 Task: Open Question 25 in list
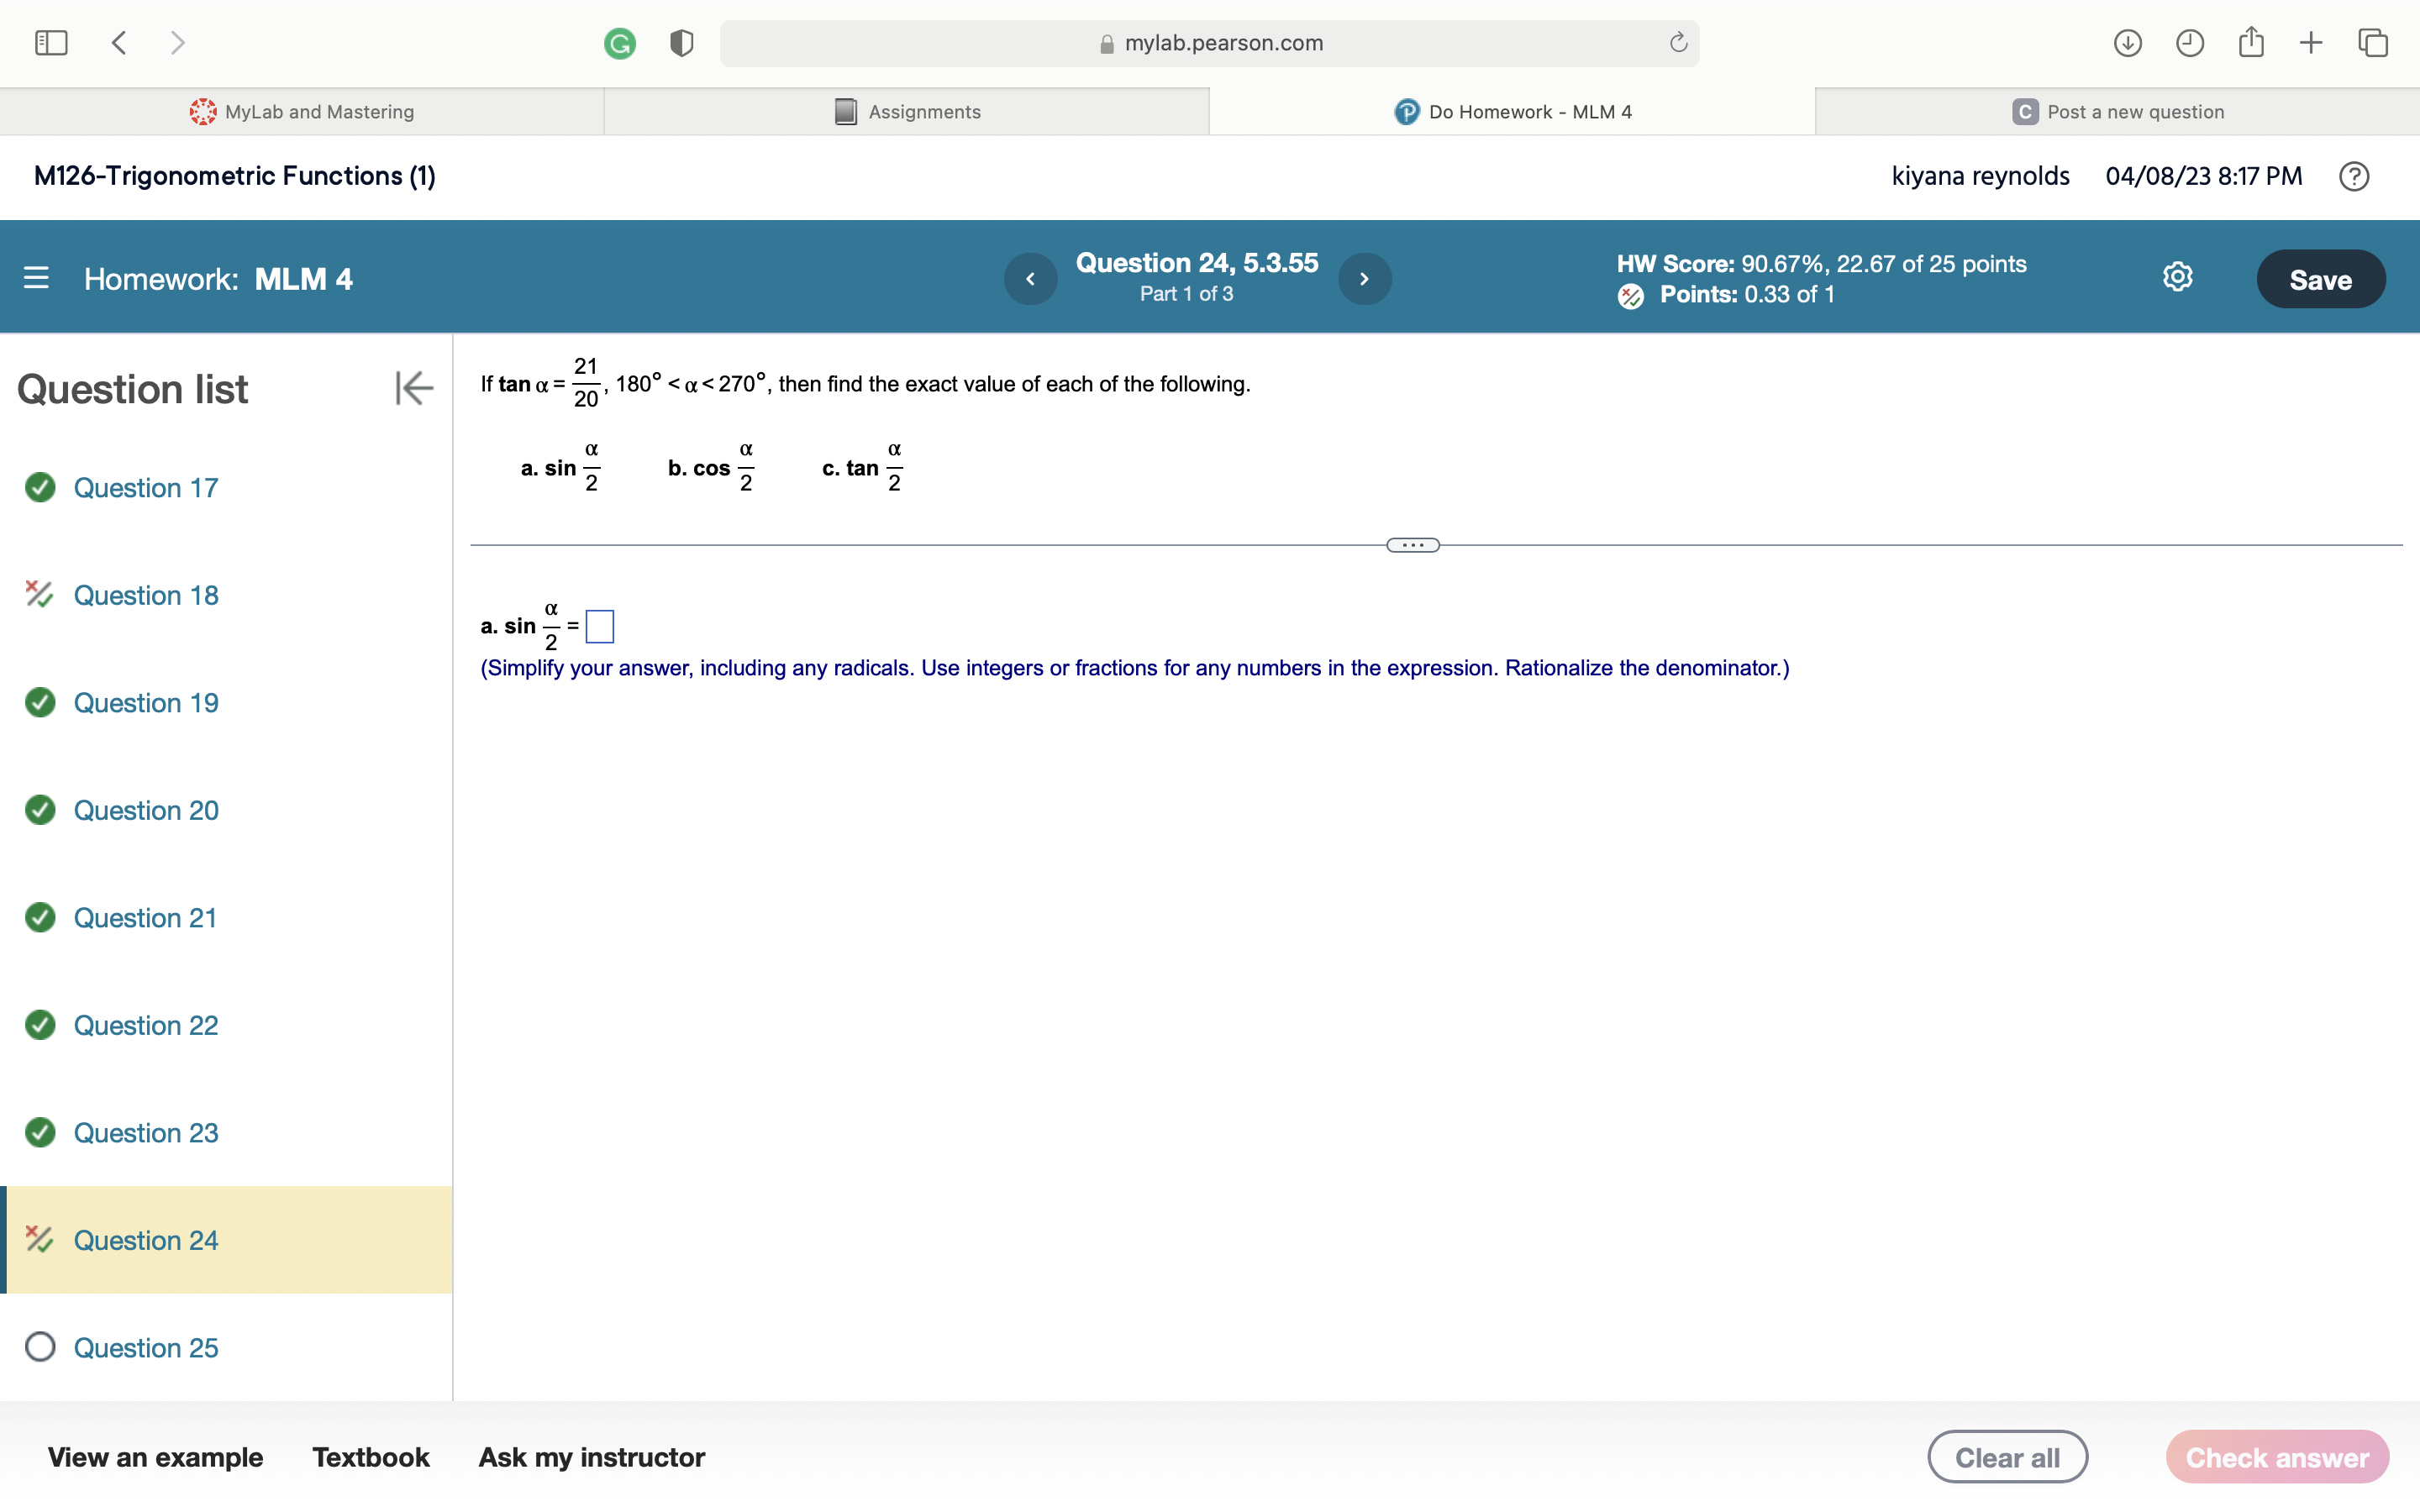[x=146, y=1348]
